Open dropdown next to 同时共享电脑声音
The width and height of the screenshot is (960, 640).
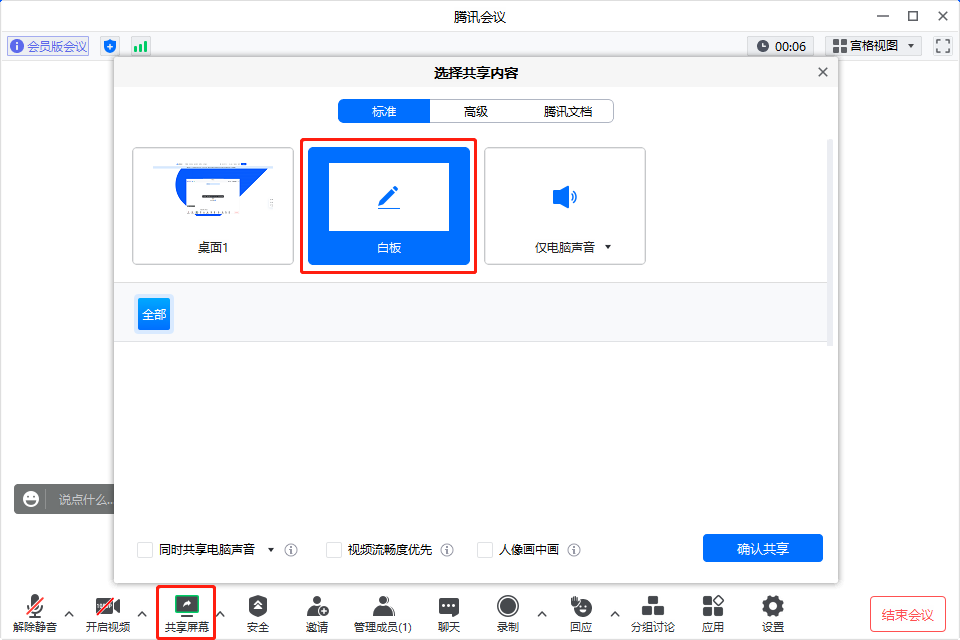point(271,550)
